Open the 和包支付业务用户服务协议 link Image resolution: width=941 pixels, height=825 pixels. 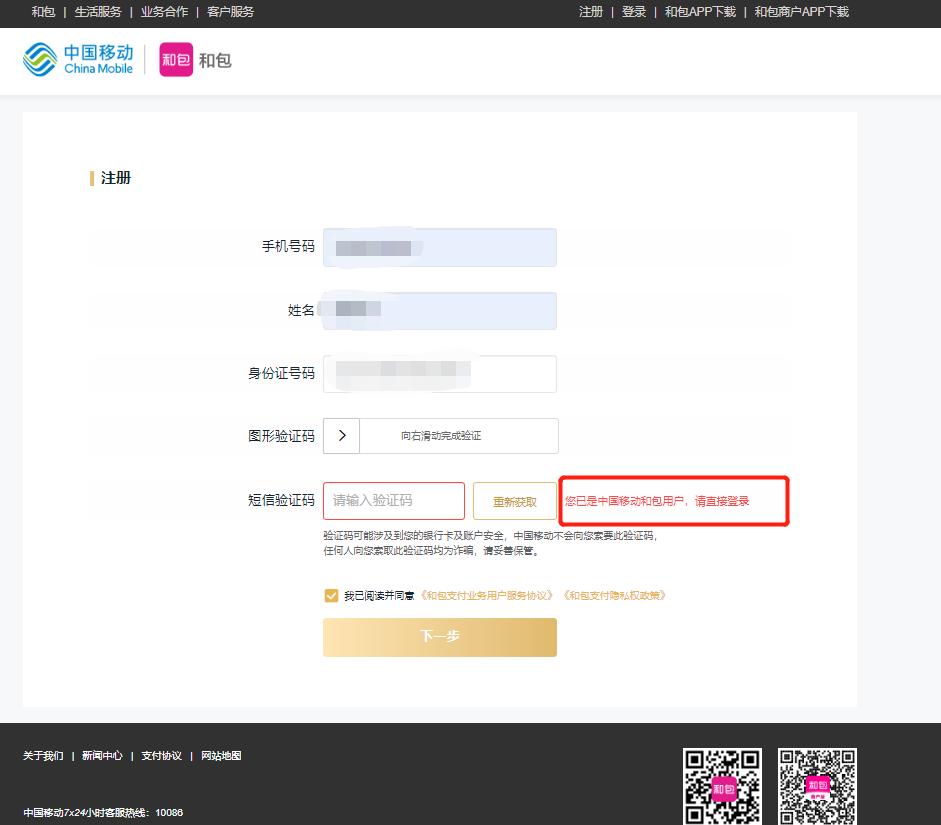[x=487, y=595]
